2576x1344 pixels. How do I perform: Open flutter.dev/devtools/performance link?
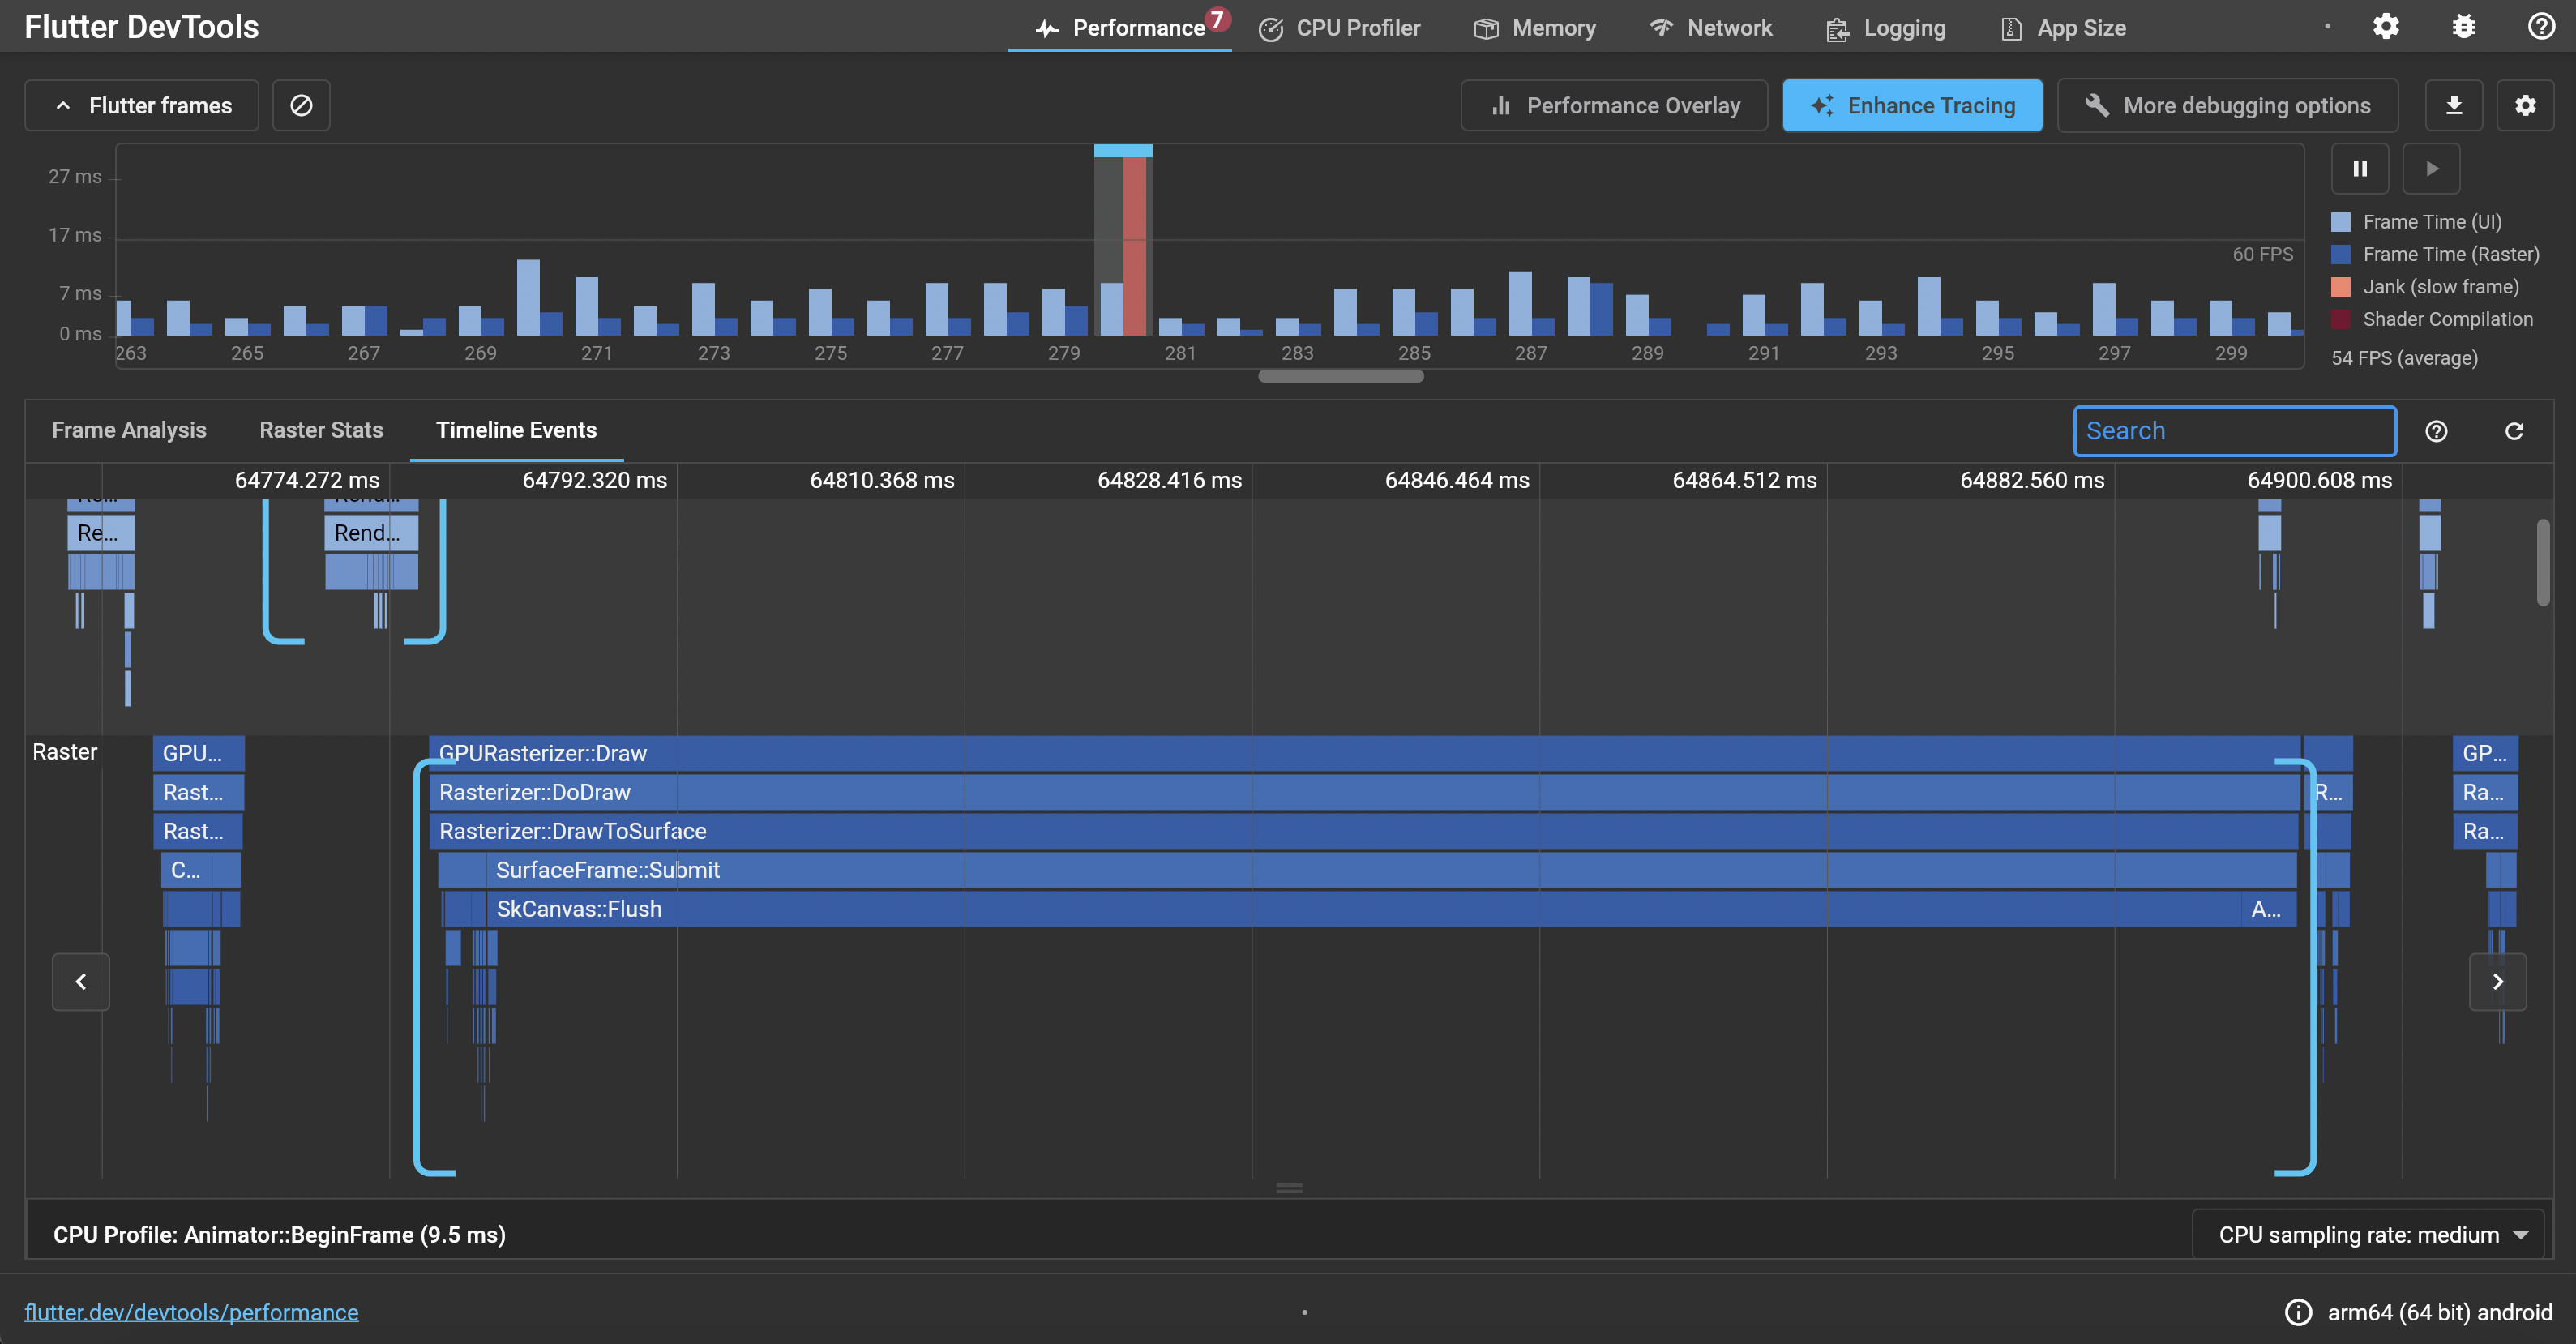coord(191,1312)
